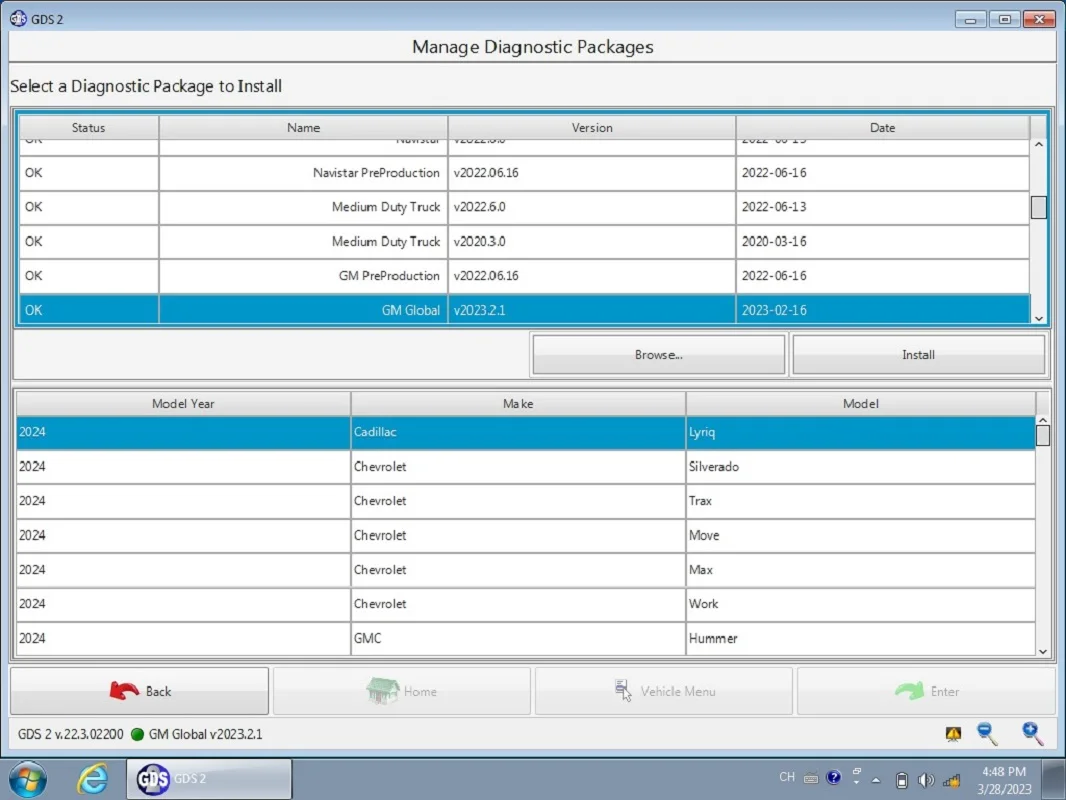Screen dimensions: 1066x800
Task: Select the GMC Hummer row
Action: [x=526, y=638]
